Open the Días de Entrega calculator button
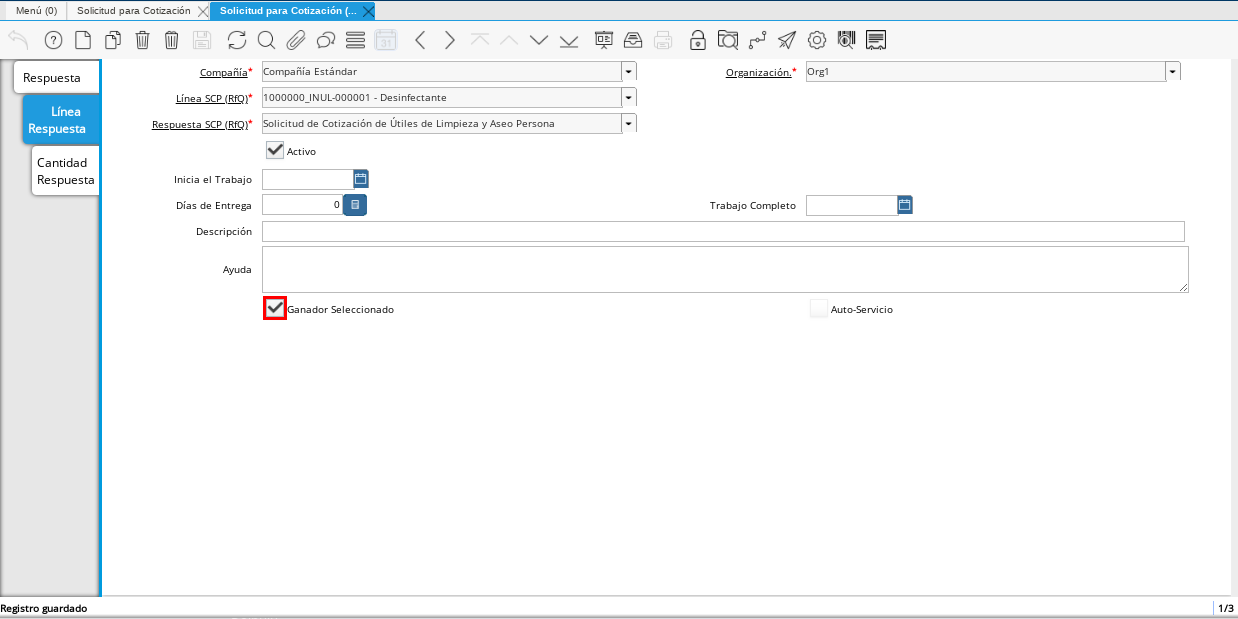Viewport: 1238px width, 619px height. (x=355, y=205)
